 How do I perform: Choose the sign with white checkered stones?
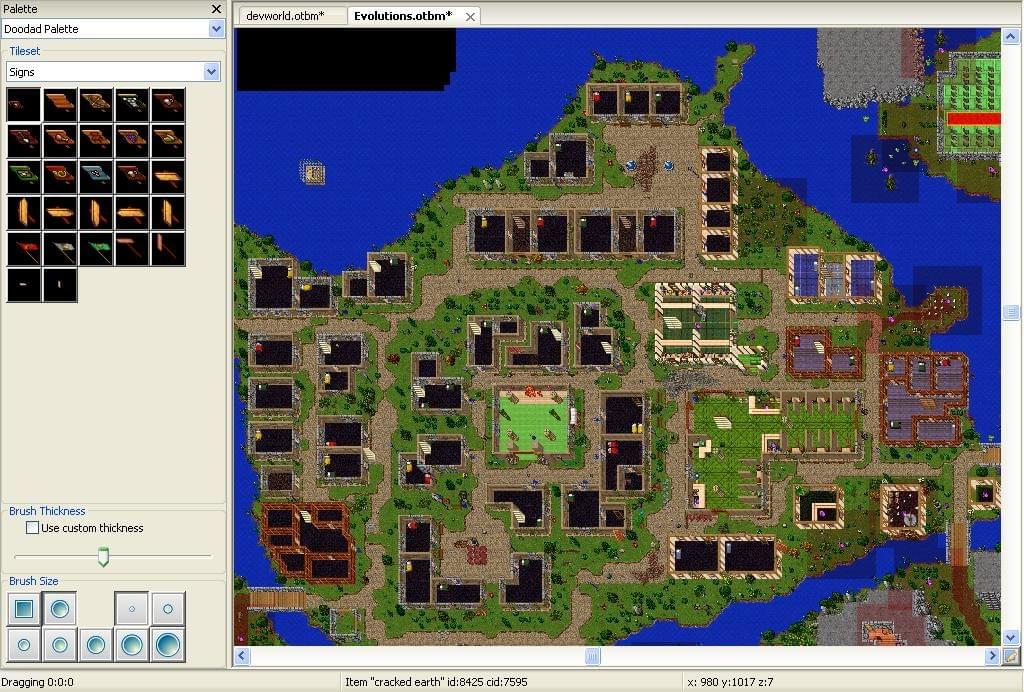(131, 105)
